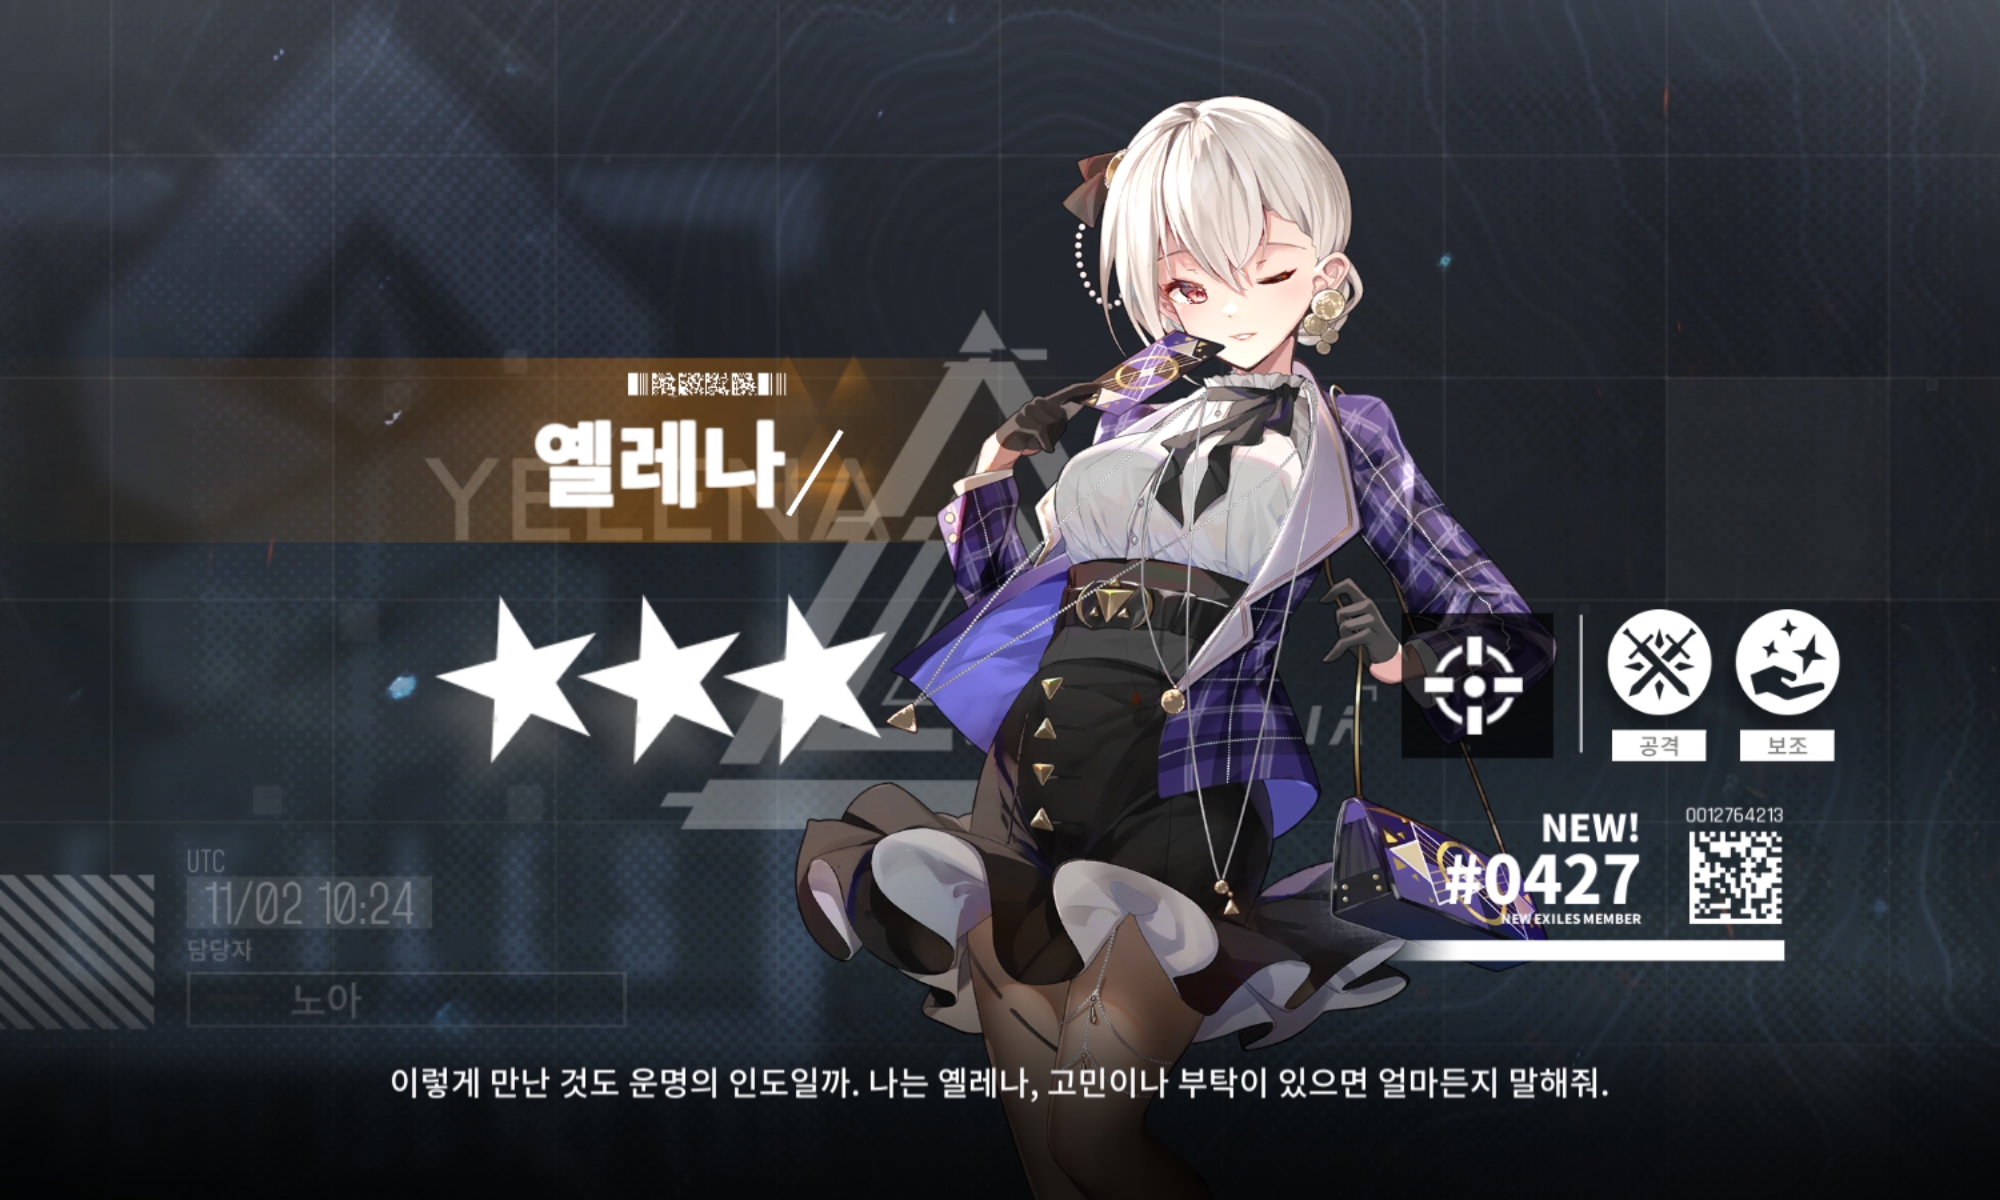Tap the QR code image
This screenshot has height=1200, width=2000.
pos(1736,877)
